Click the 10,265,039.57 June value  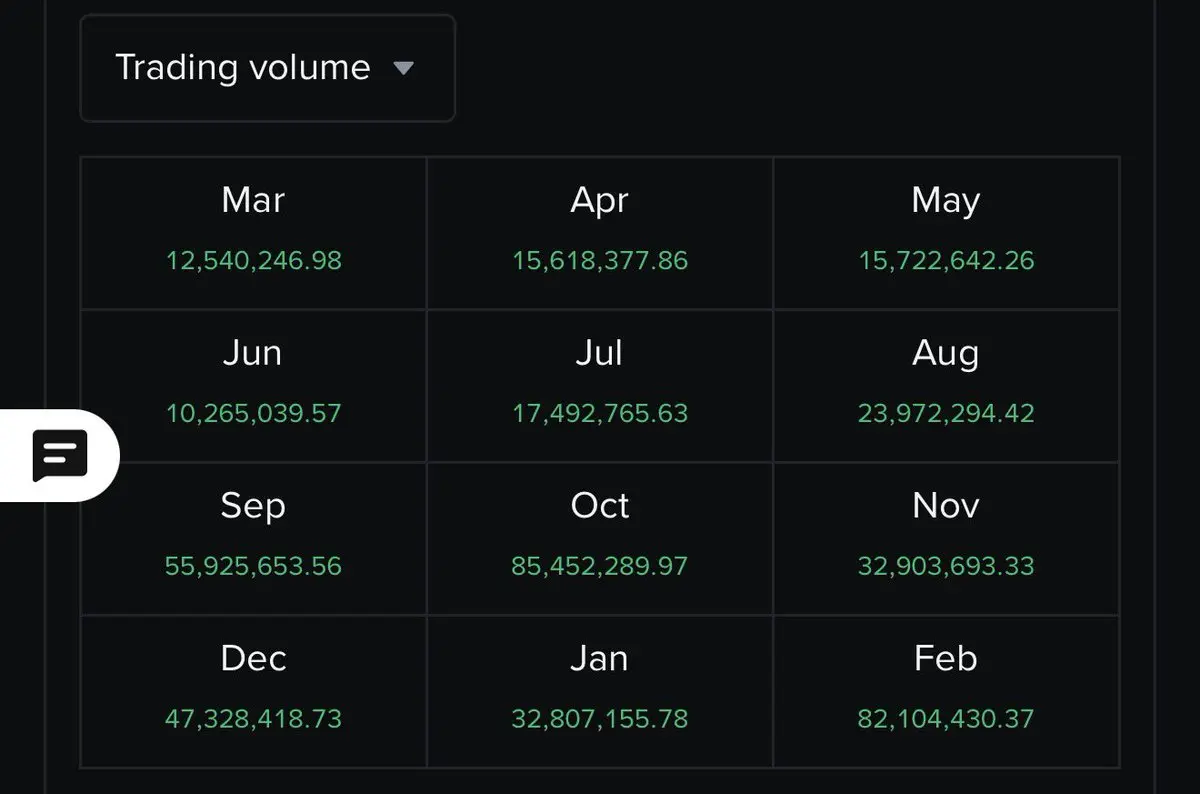(254, 413)
